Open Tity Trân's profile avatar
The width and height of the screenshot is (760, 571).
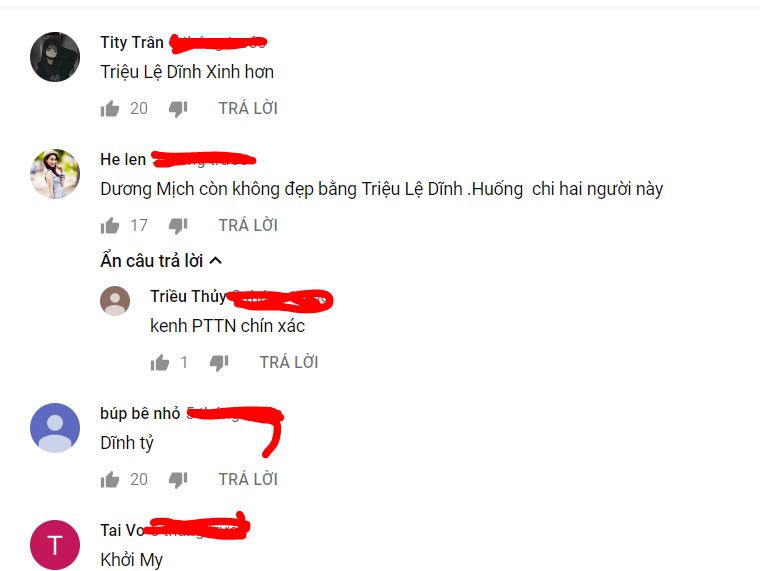click(55, 57)
